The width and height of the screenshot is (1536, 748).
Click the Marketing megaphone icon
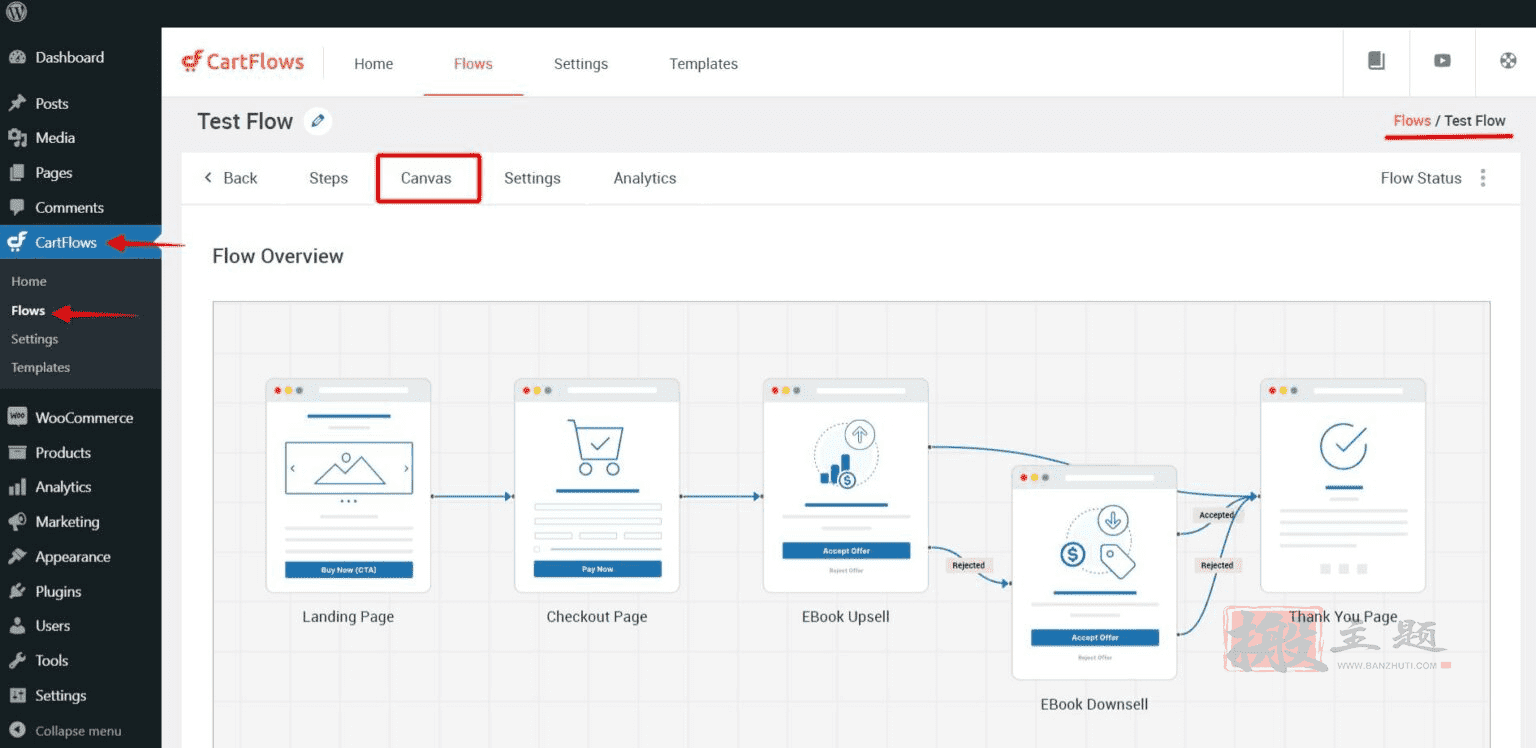[x=17, y=522]
